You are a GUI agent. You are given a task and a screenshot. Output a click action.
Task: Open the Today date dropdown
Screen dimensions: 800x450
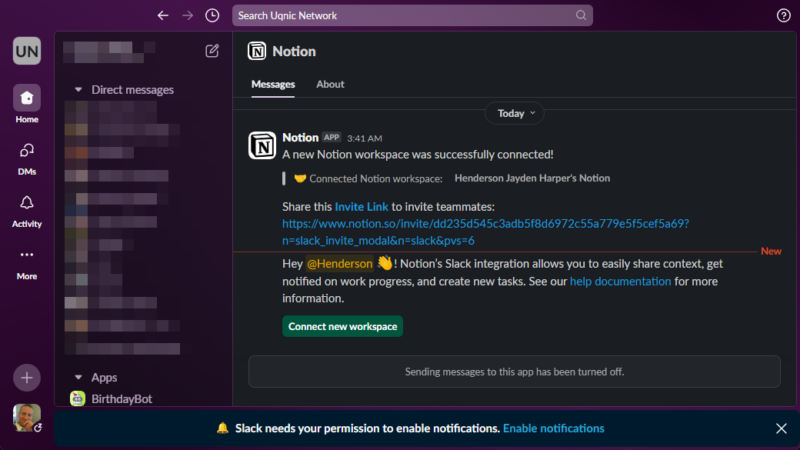tap(515, 113)
